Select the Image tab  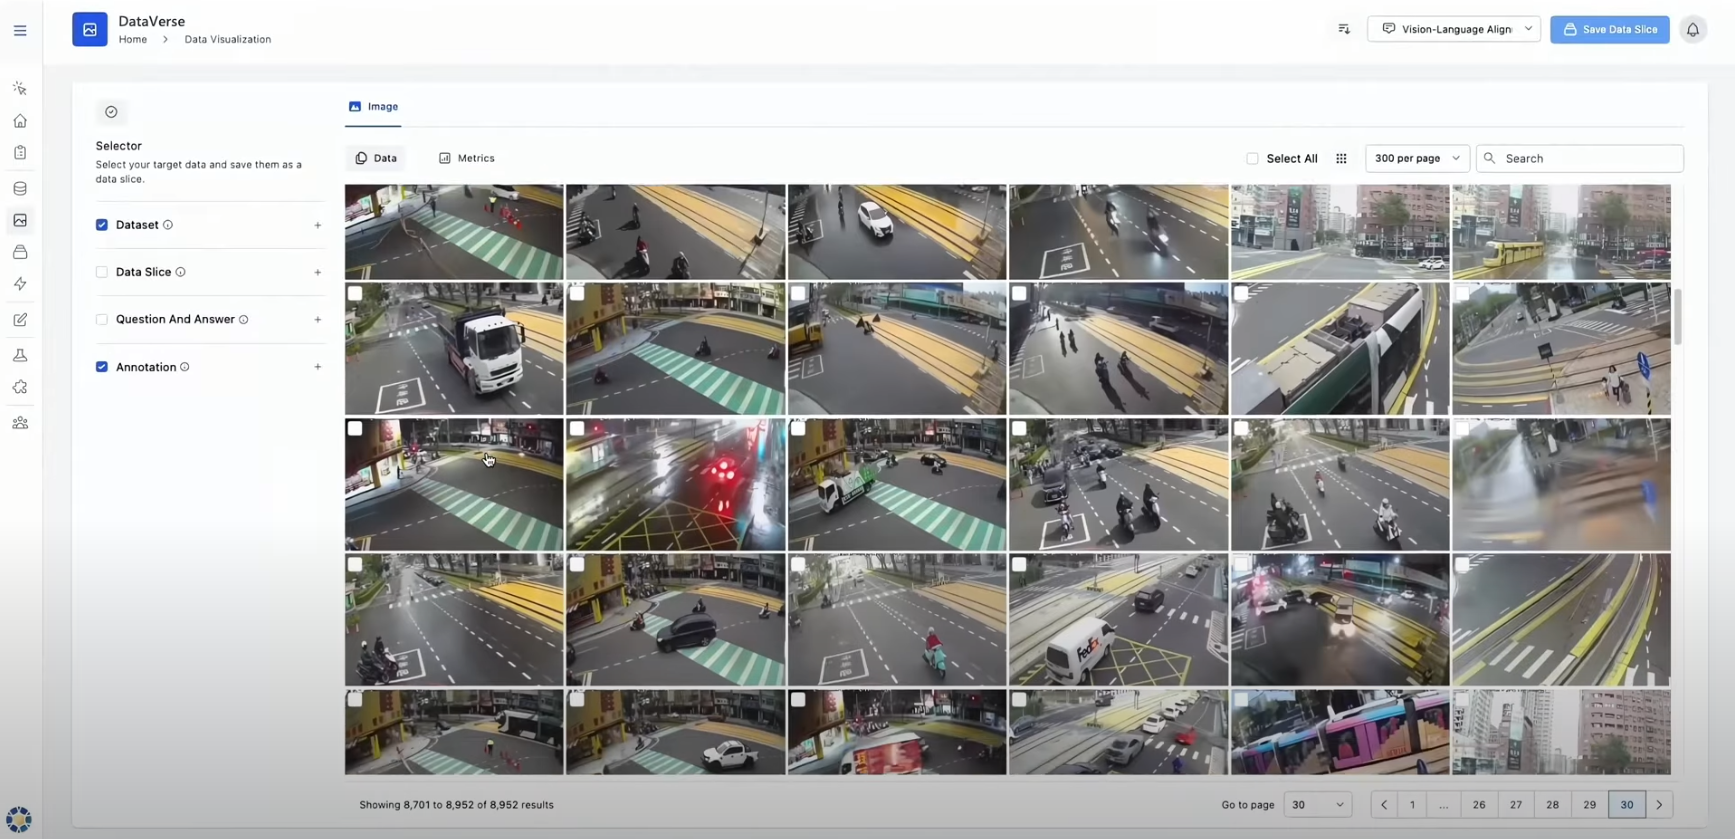(x=373, y=107)
